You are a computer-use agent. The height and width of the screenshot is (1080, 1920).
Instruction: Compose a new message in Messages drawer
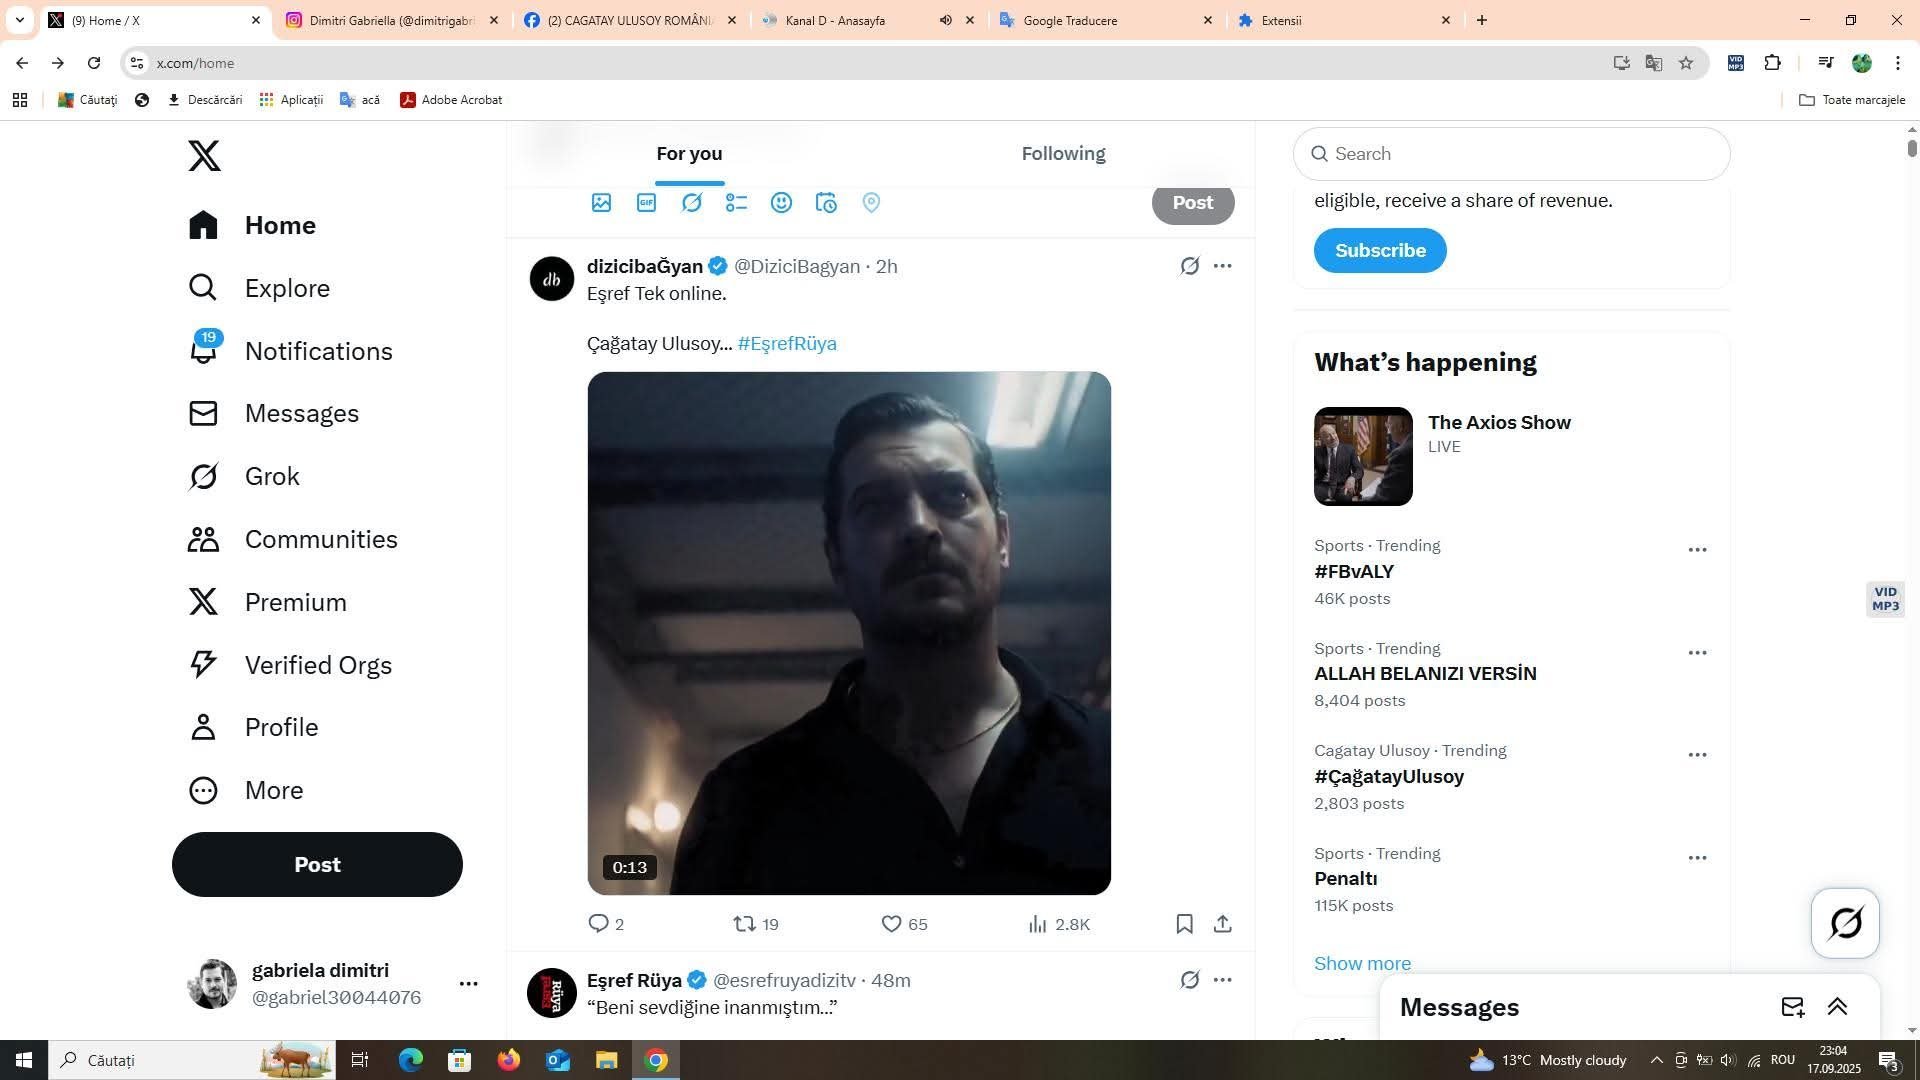[1792, 1007]
